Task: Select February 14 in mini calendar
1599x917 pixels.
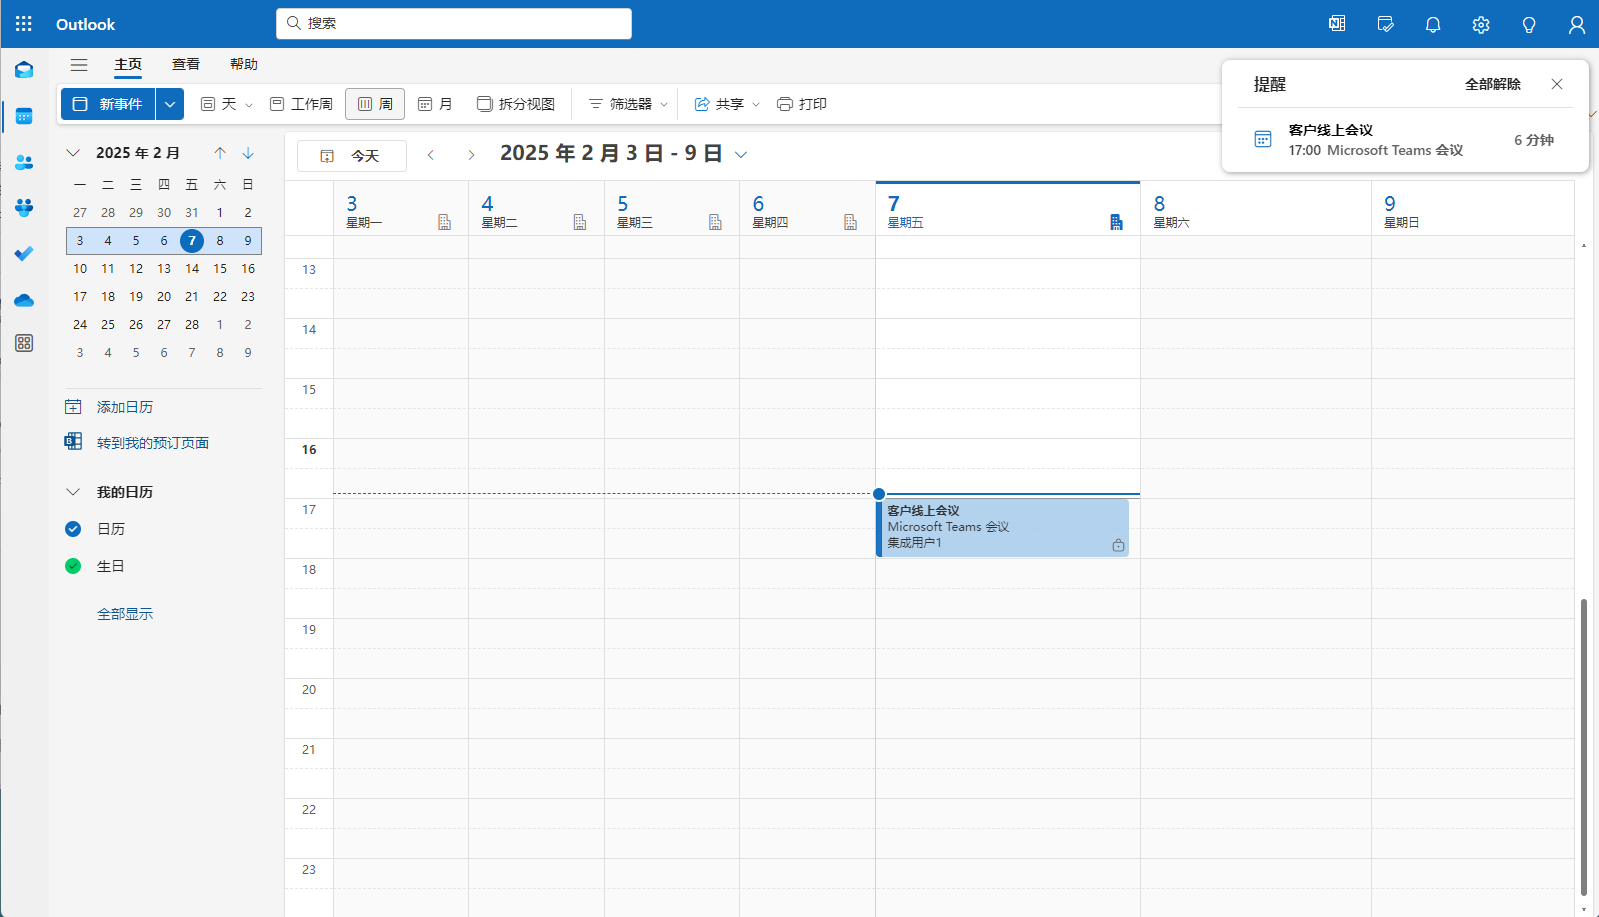Action: 192,269
